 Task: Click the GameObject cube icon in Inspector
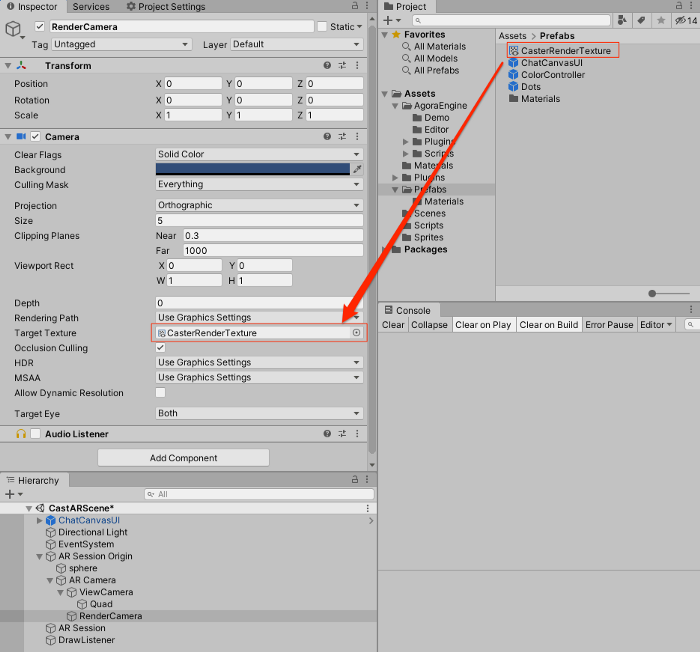[x=13, y=29]
